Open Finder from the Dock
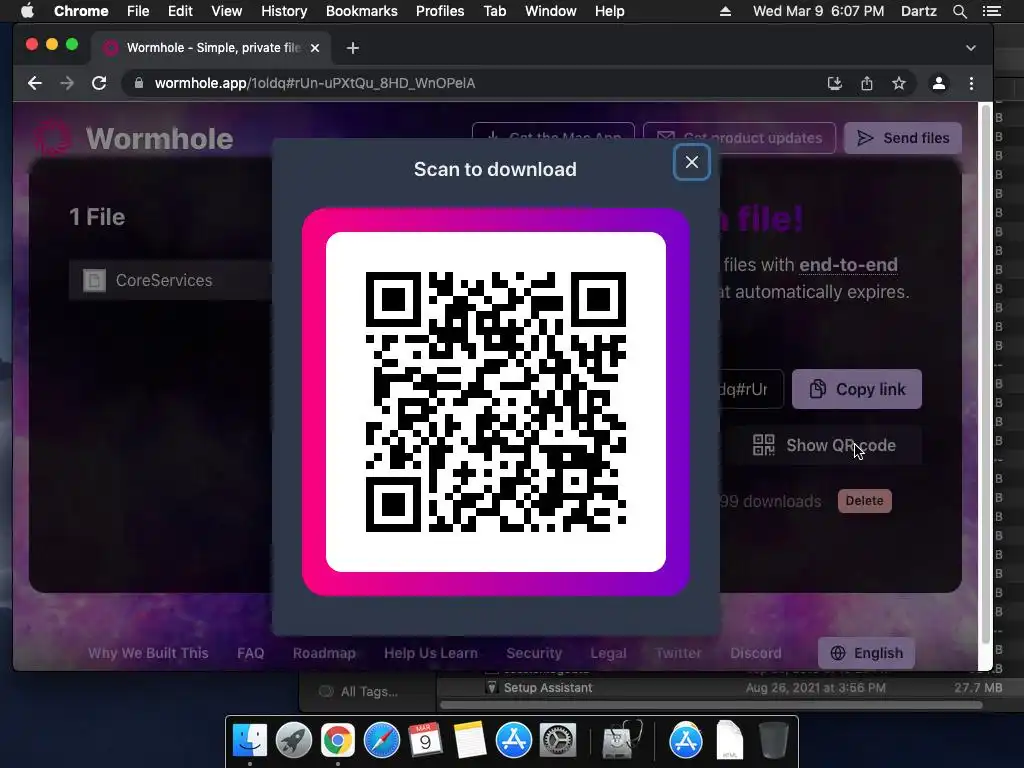The height and width of the screenshot is (768, 1024). [x=250, y=741]
